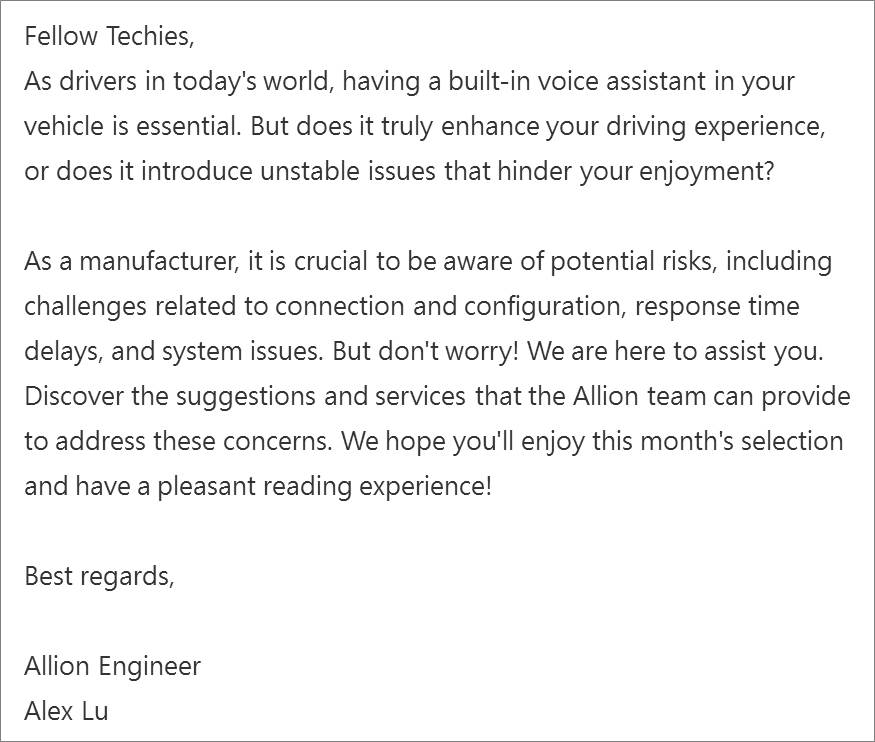Click the closing "Best regards,"
The image size is (875, 742).
pos(99,577)
